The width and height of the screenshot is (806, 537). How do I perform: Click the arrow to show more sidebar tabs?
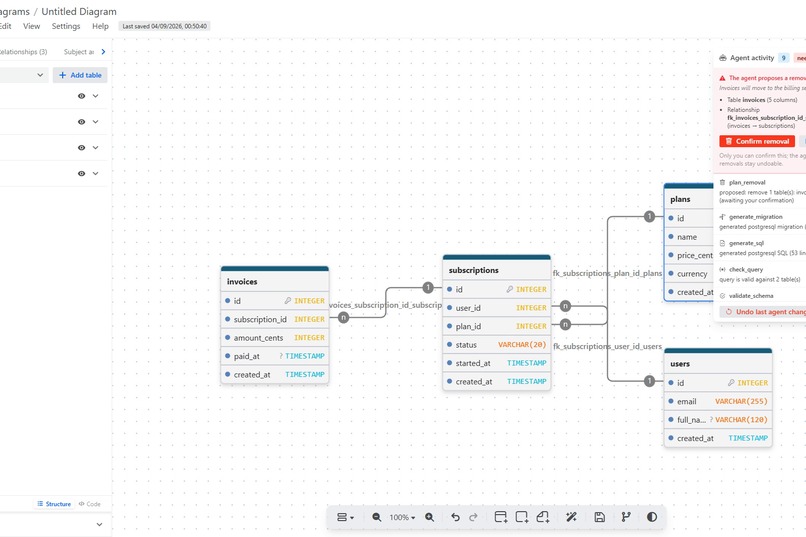(103, 52)
